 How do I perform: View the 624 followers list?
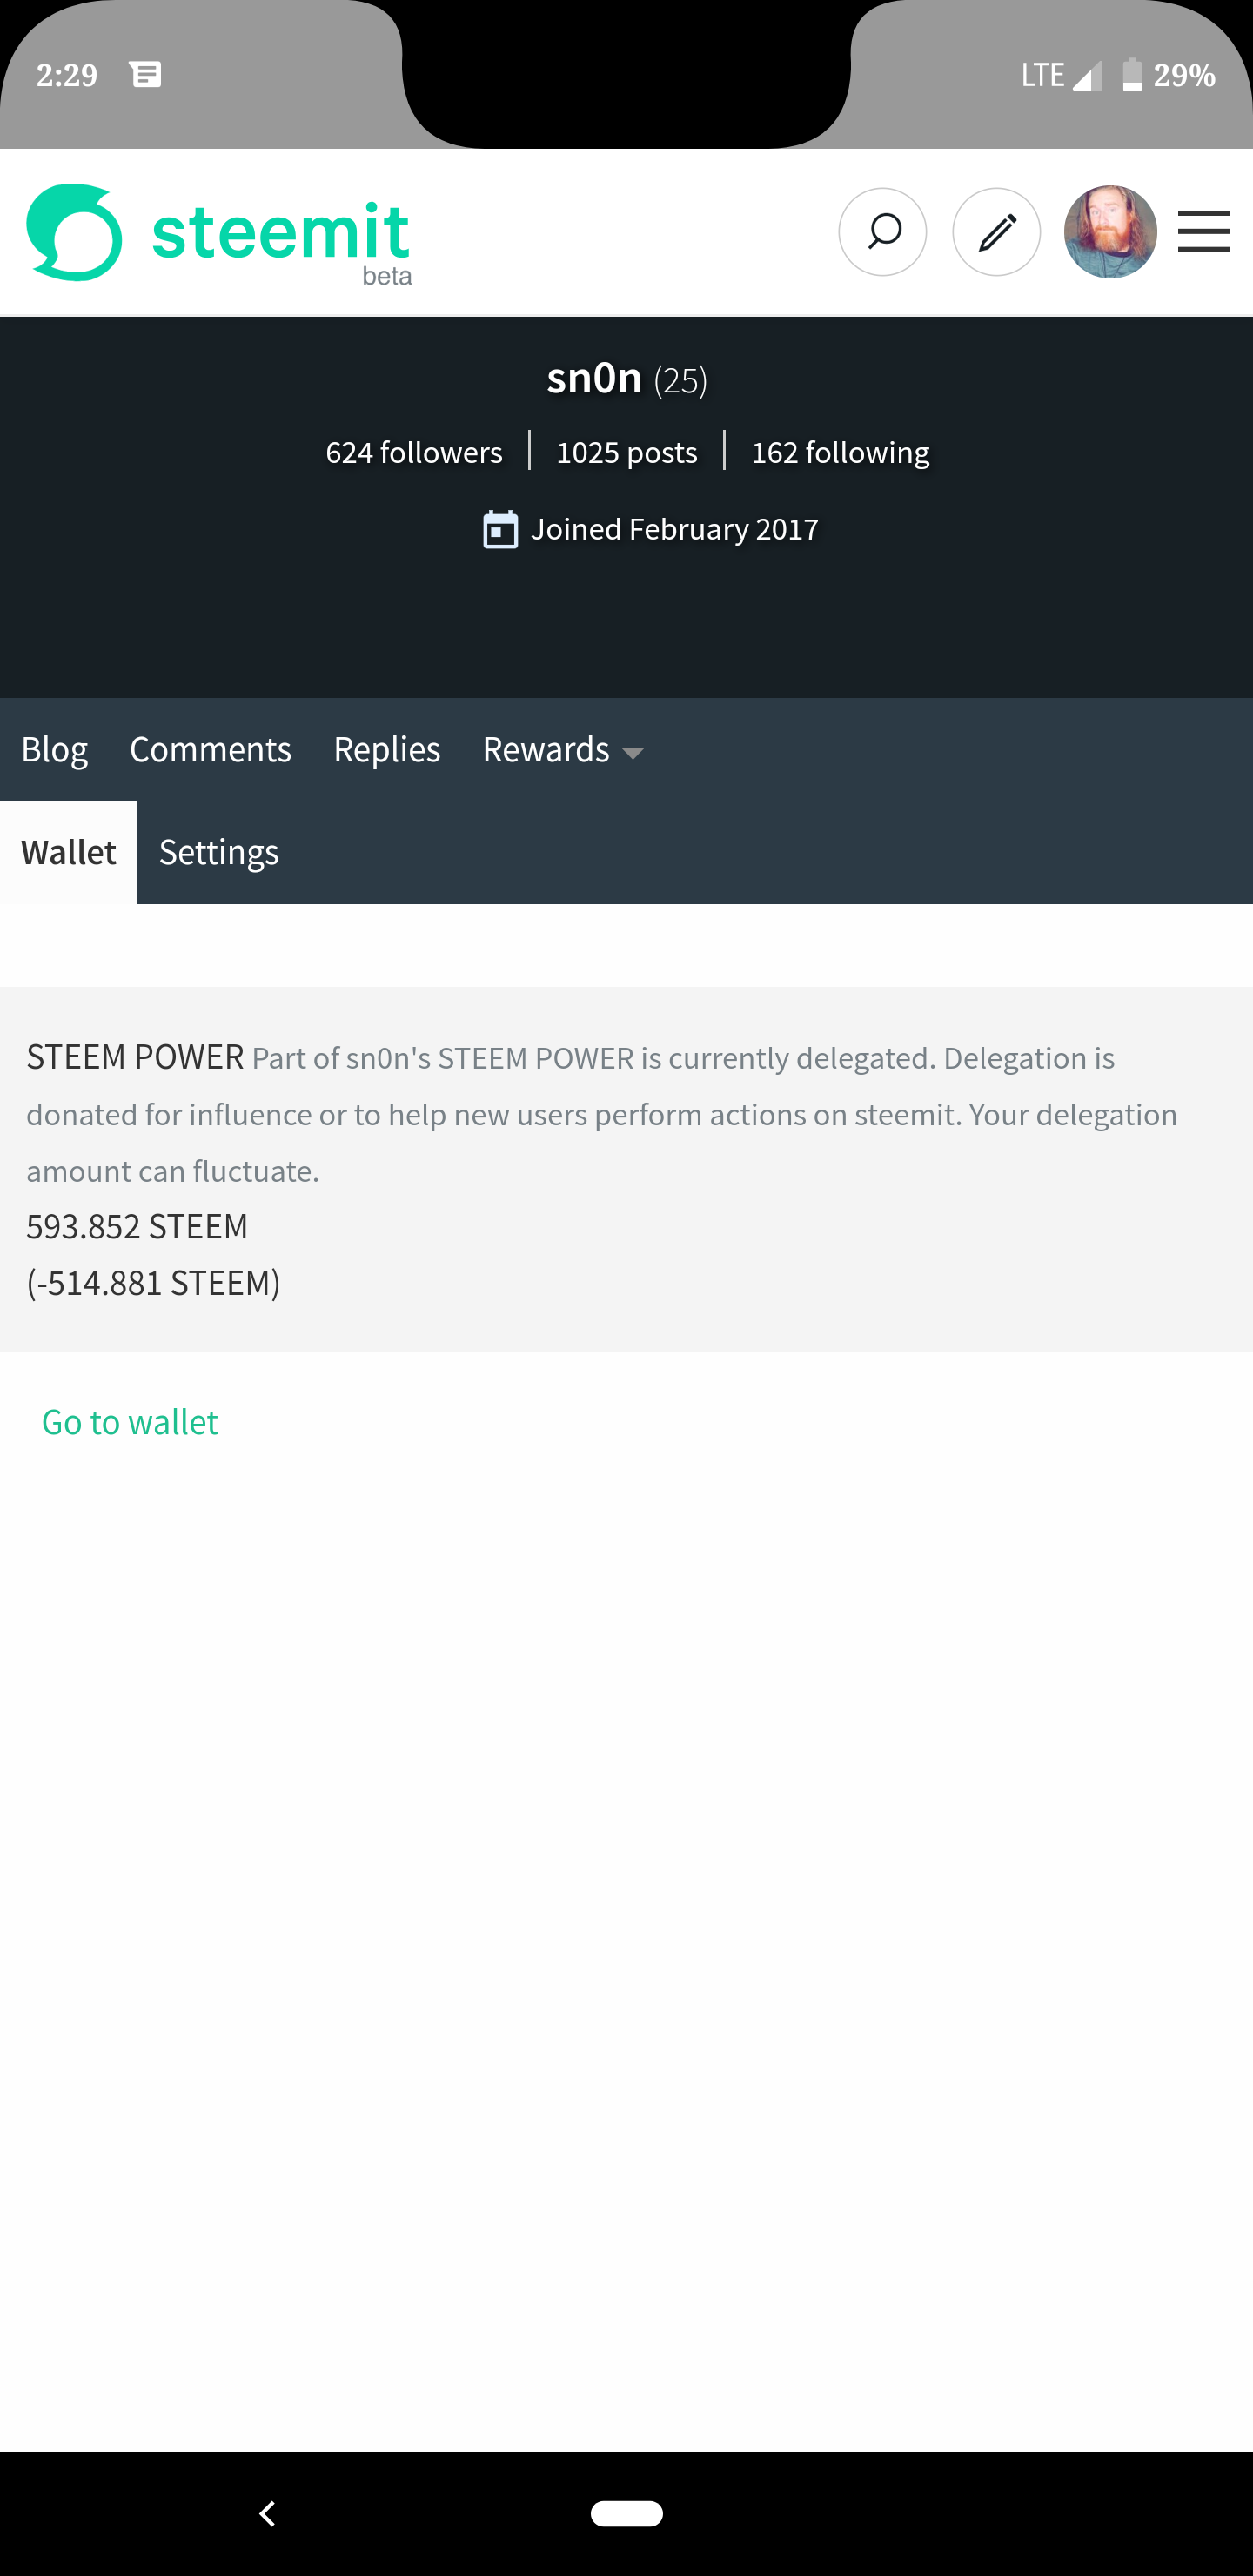click(414, 452)
